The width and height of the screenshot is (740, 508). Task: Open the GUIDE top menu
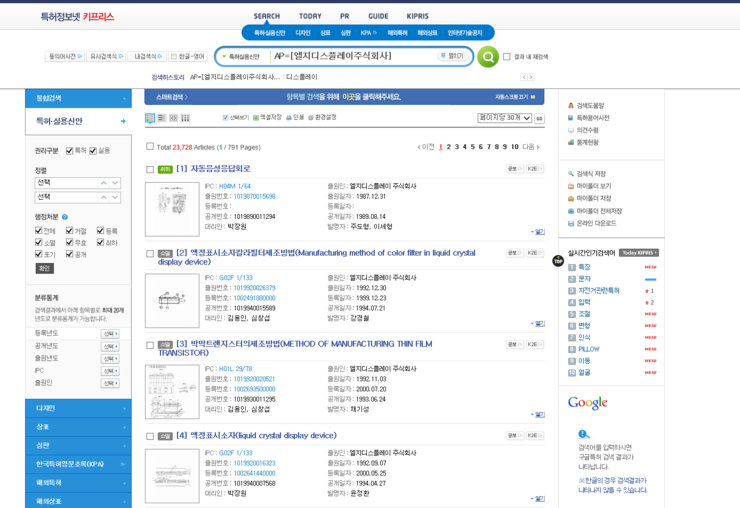pyautogui.click(x=378, y=16)
